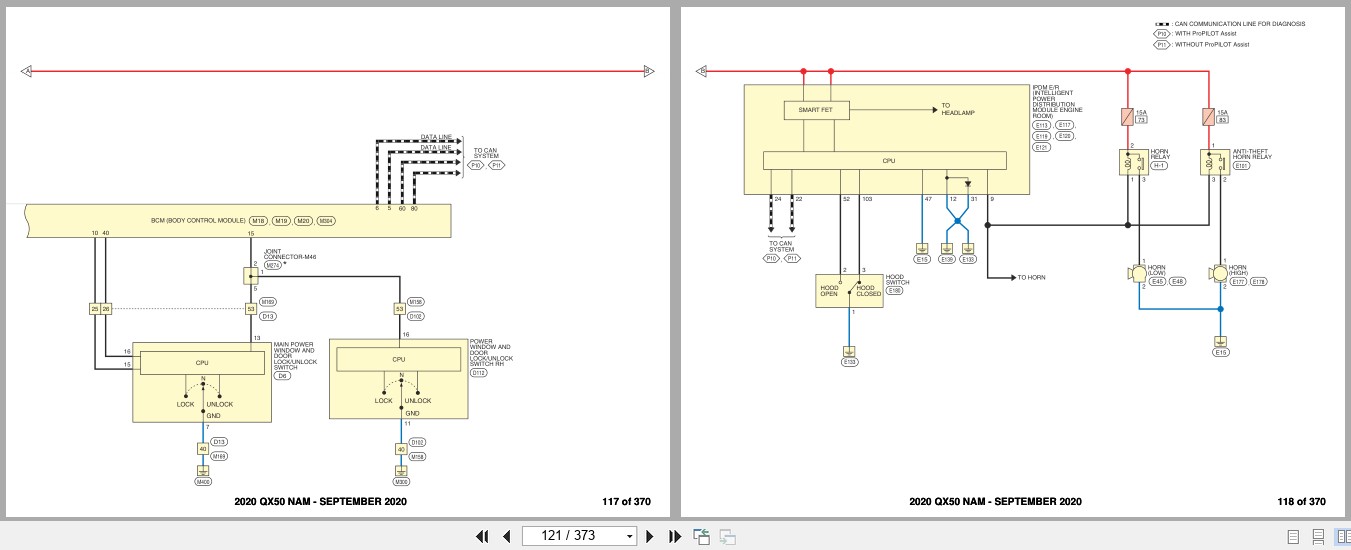
Task: Jump to the last page
Action: click(x=674, y=536)
